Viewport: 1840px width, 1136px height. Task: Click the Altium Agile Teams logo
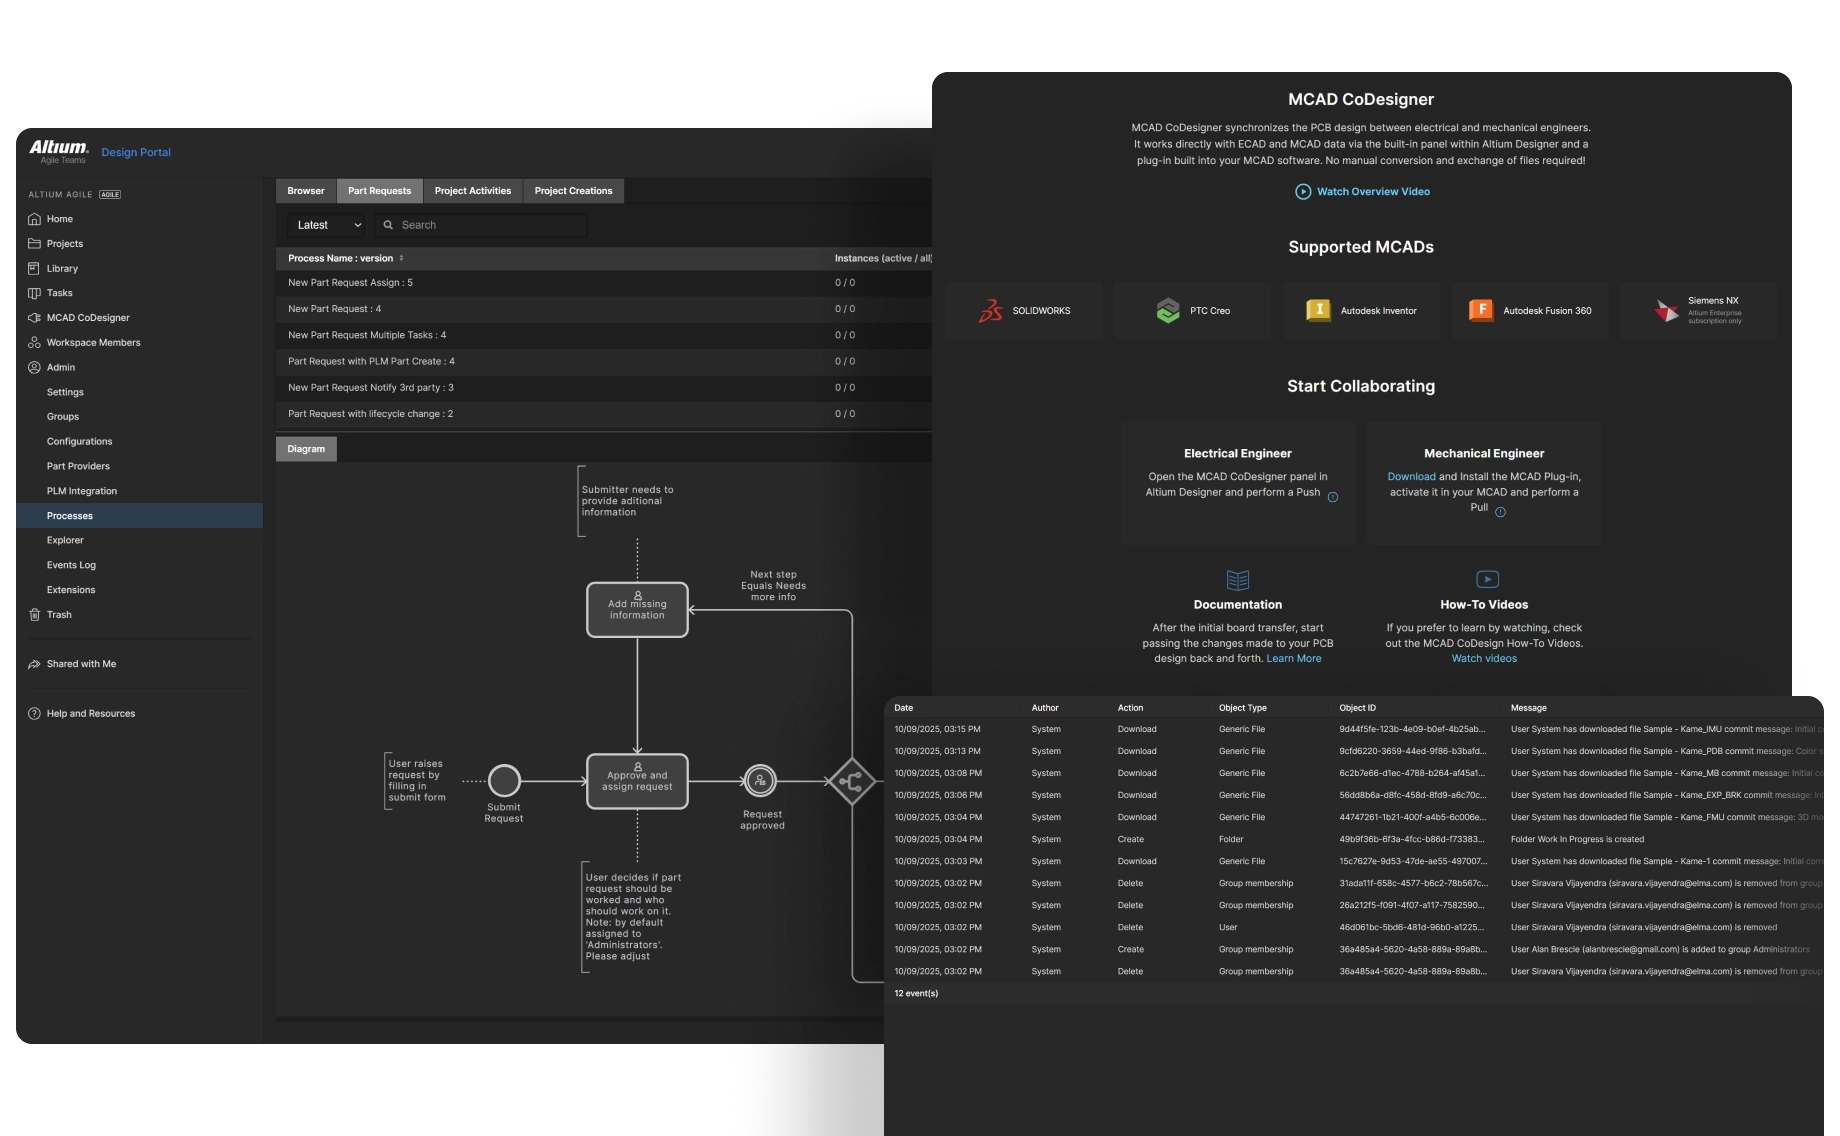coord(58,151)
